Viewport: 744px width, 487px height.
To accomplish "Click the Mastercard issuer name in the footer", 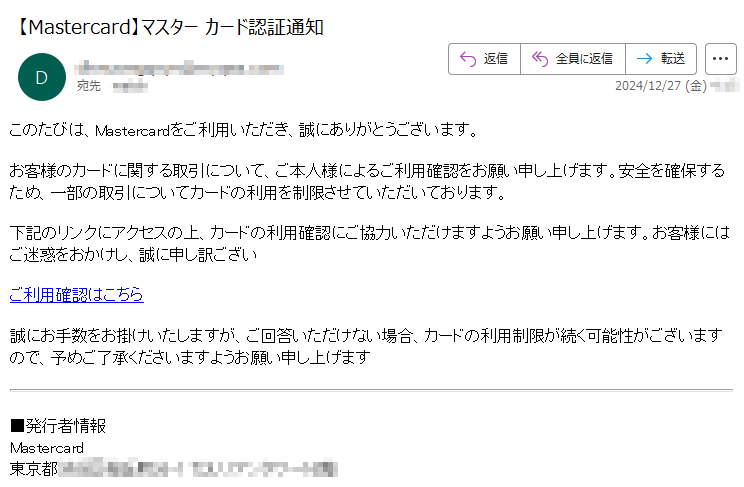I will click(47, 448).
